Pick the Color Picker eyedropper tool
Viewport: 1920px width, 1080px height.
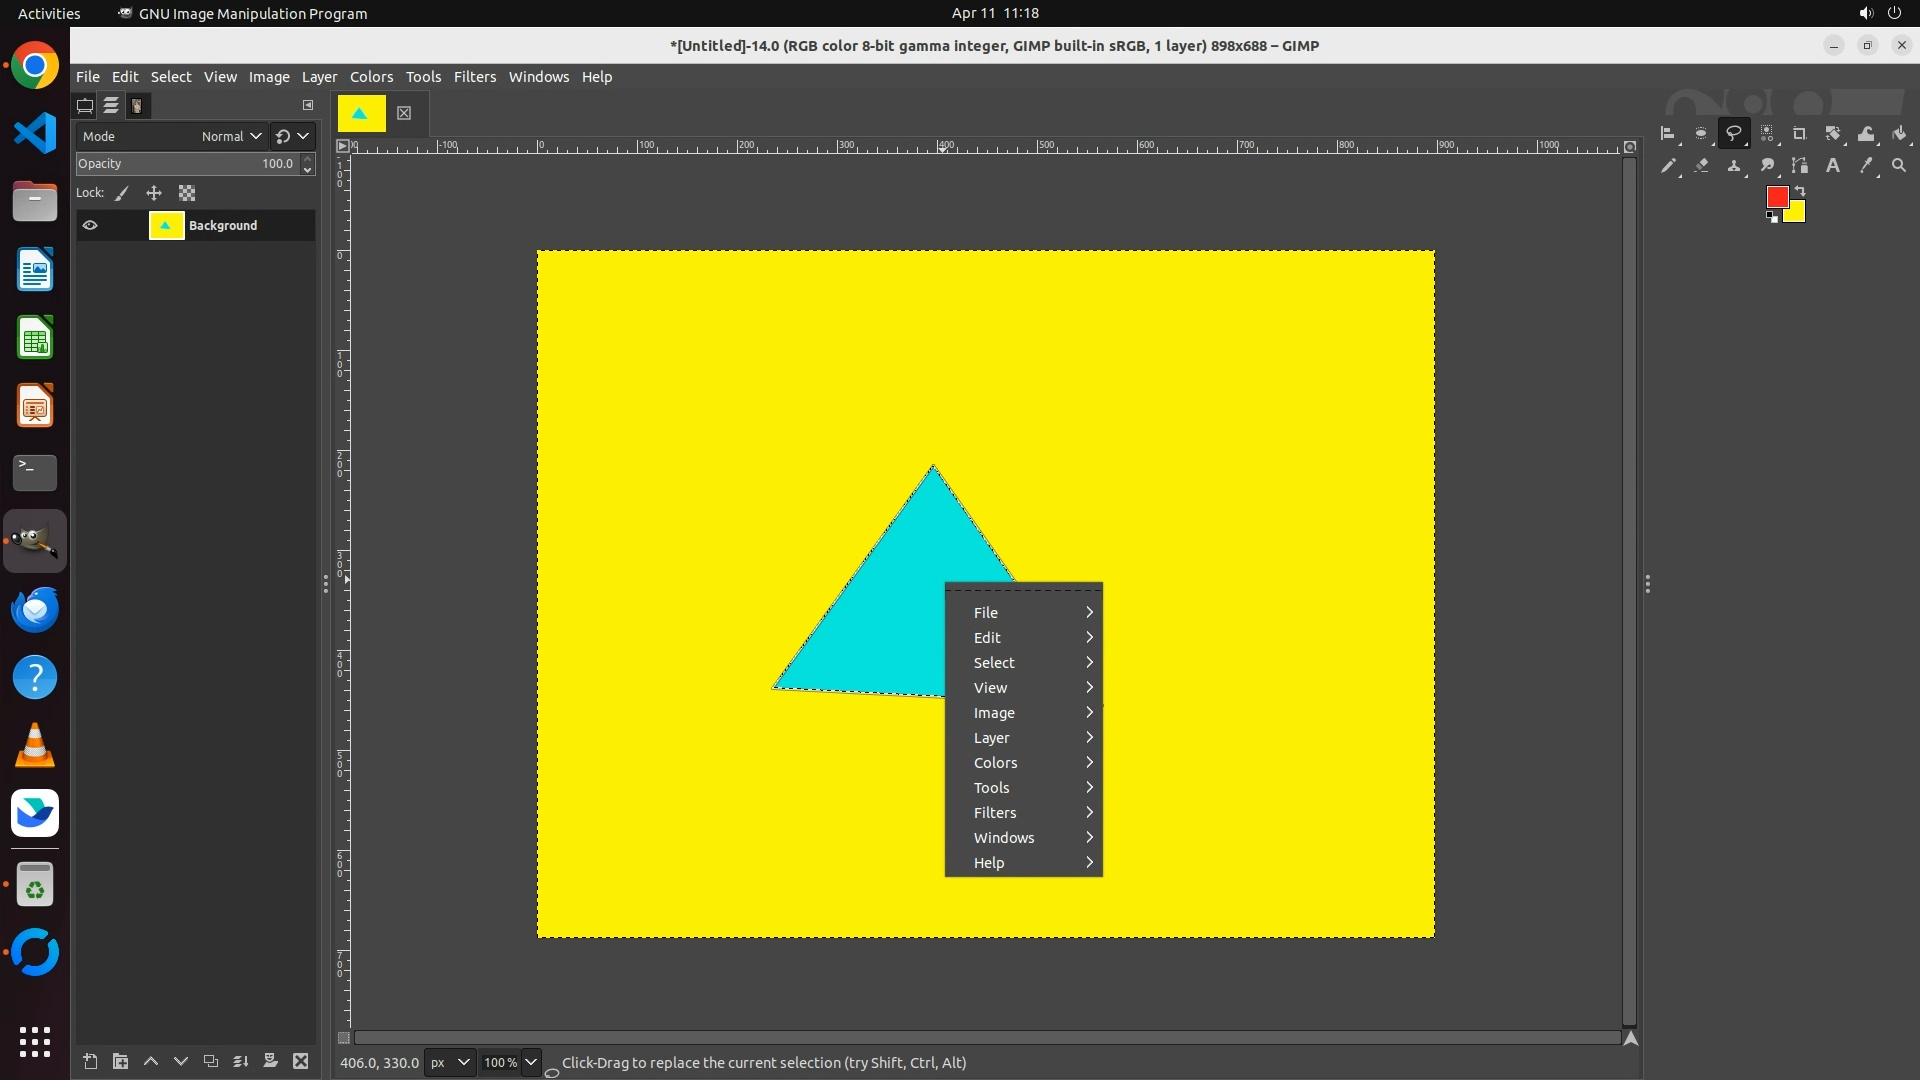click(x=1866, y=166)
